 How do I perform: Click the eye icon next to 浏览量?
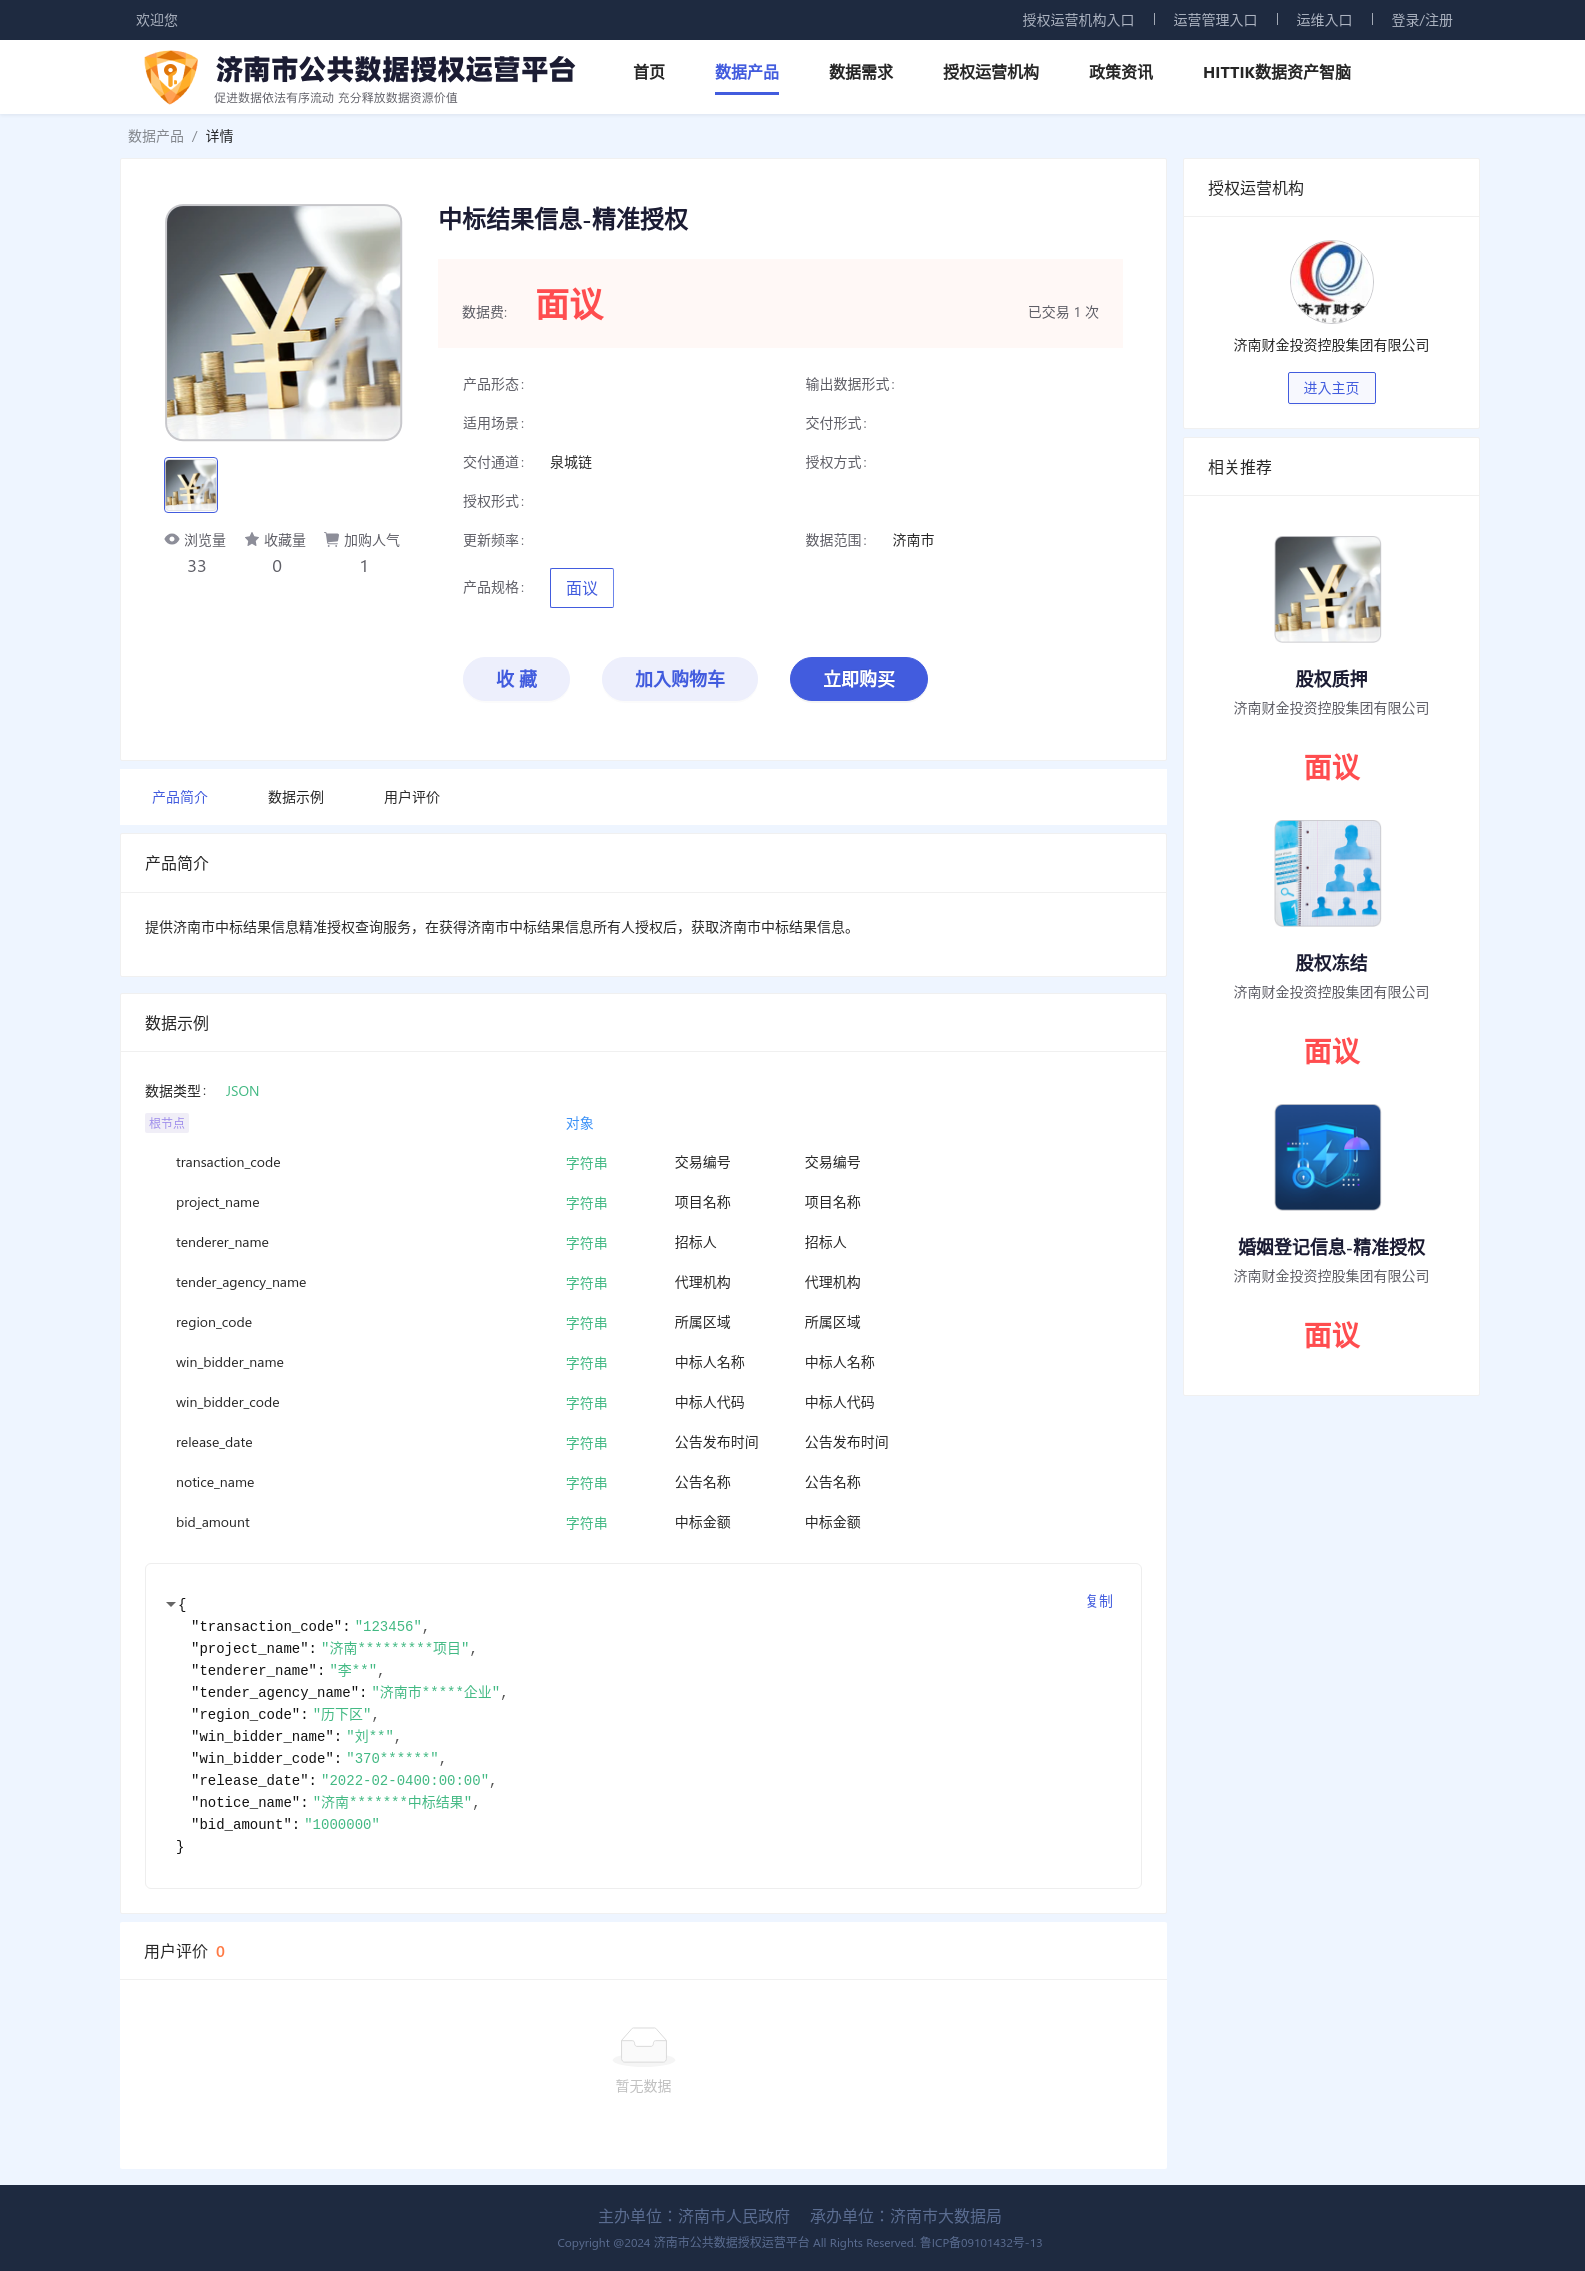(x=172, y=539)
